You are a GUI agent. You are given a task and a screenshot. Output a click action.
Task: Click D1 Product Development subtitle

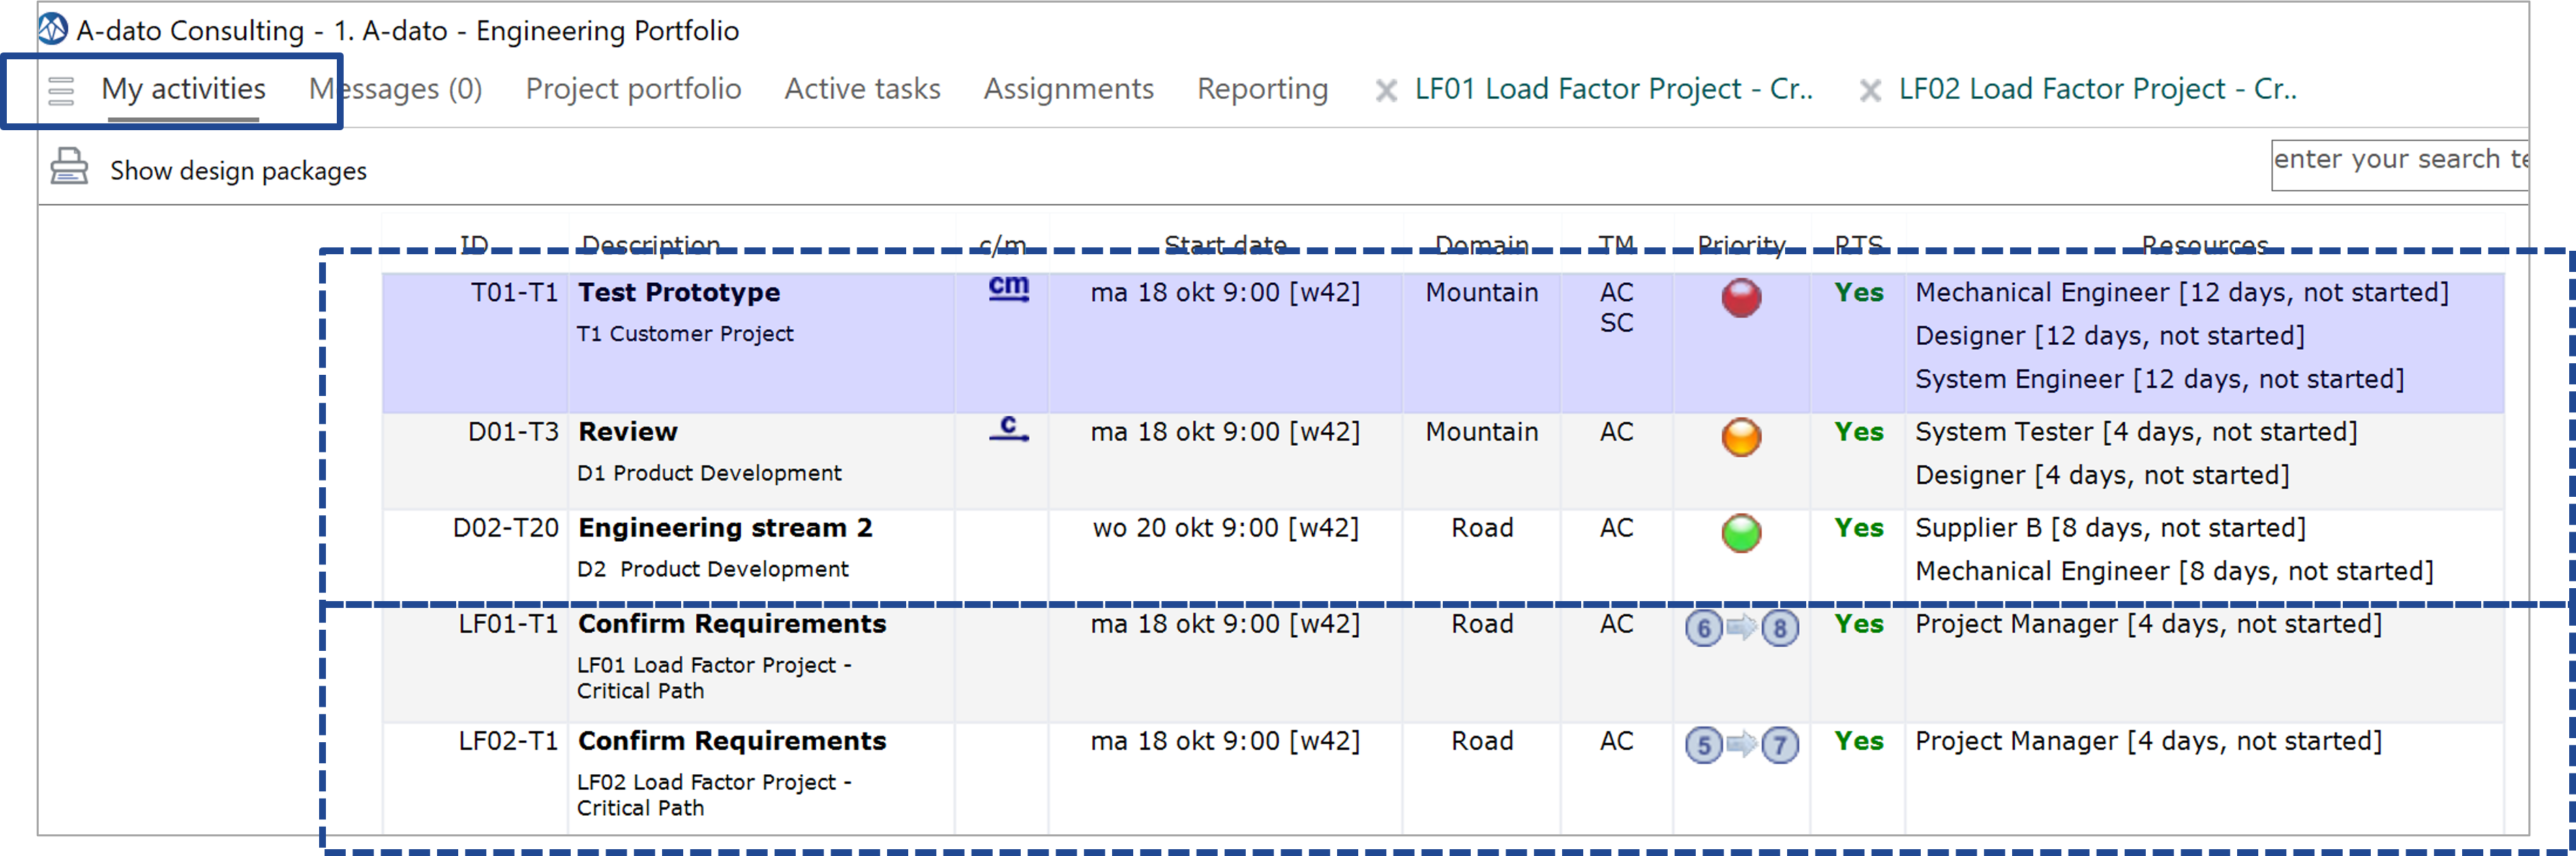(709, 473)
